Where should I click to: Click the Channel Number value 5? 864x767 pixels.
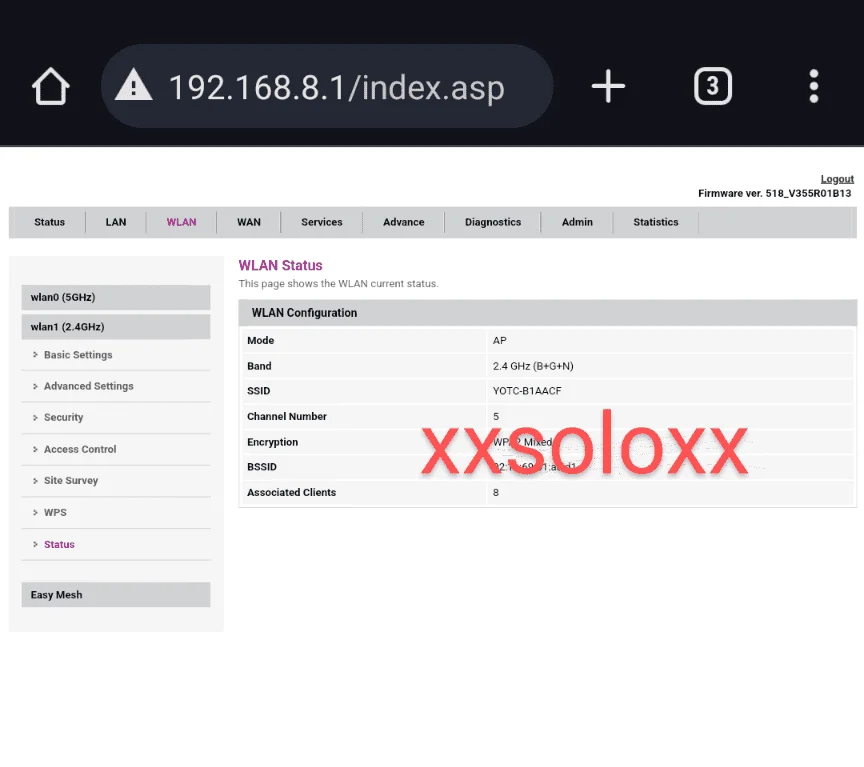coord(496,417)
